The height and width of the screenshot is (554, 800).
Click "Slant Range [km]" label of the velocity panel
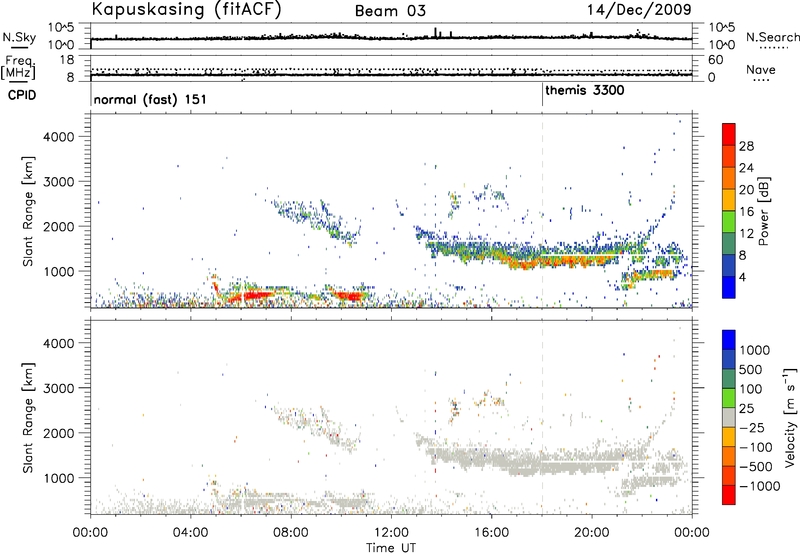(x=28, y=417)
